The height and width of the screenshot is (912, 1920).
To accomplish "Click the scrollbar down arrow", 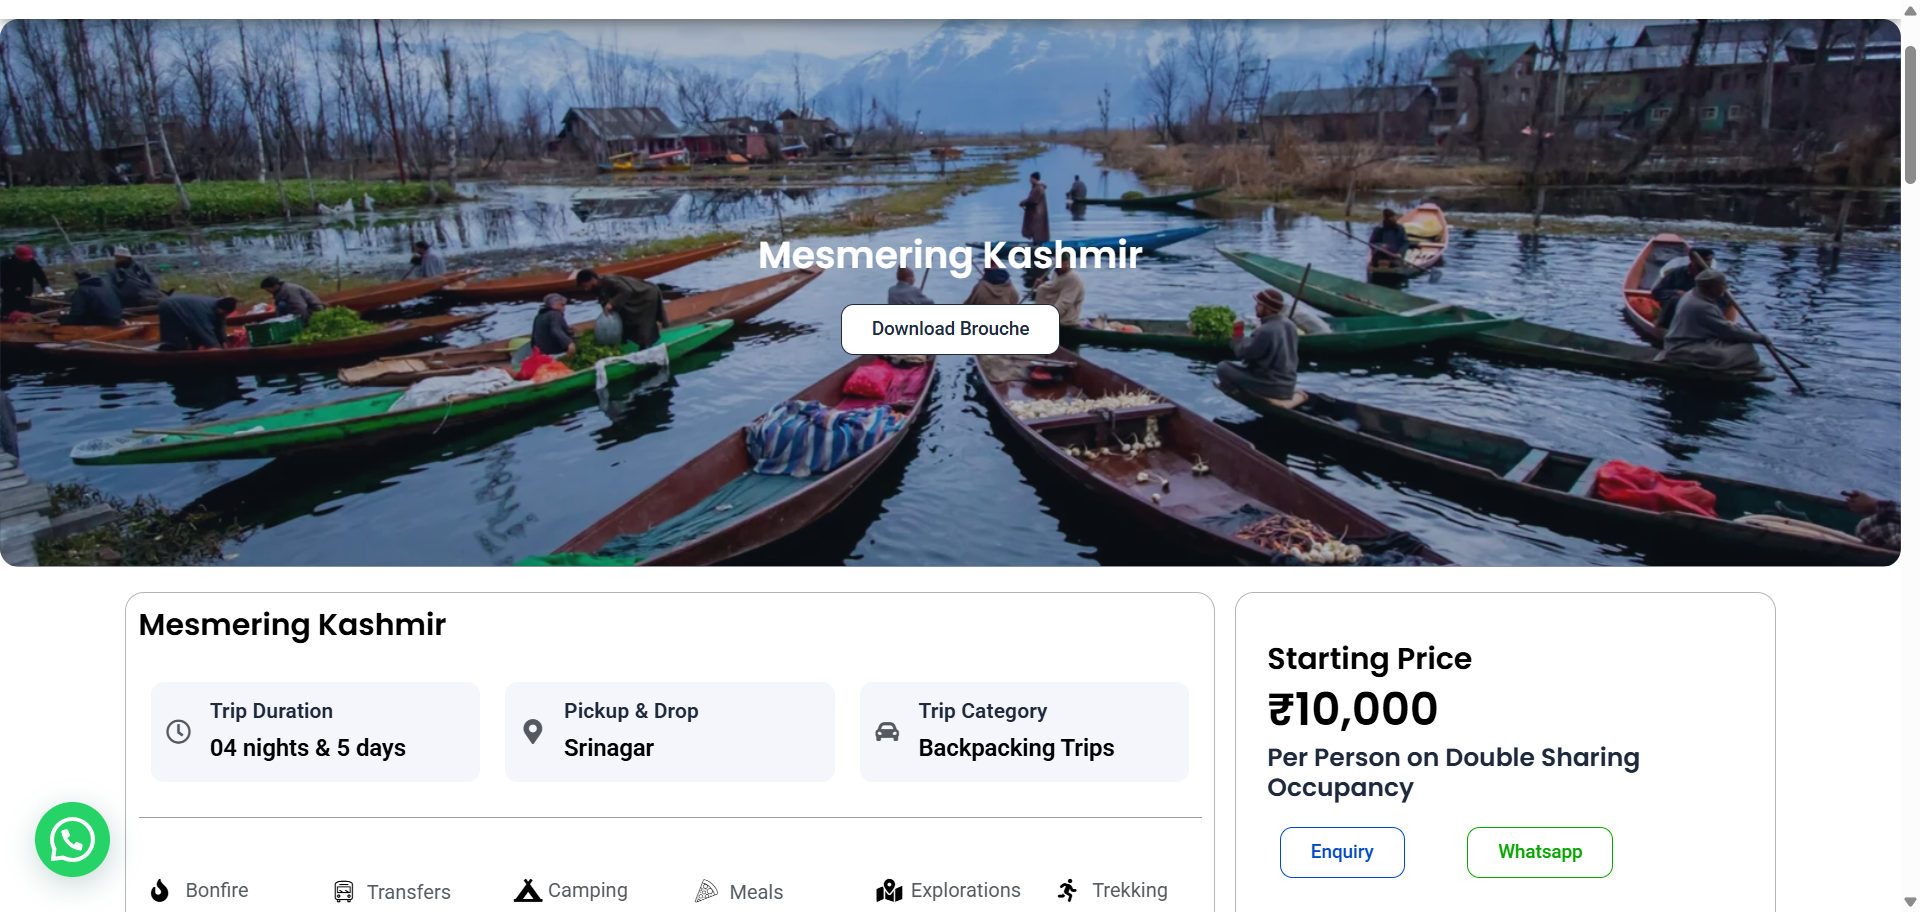I will click(x=1910, y=902).
